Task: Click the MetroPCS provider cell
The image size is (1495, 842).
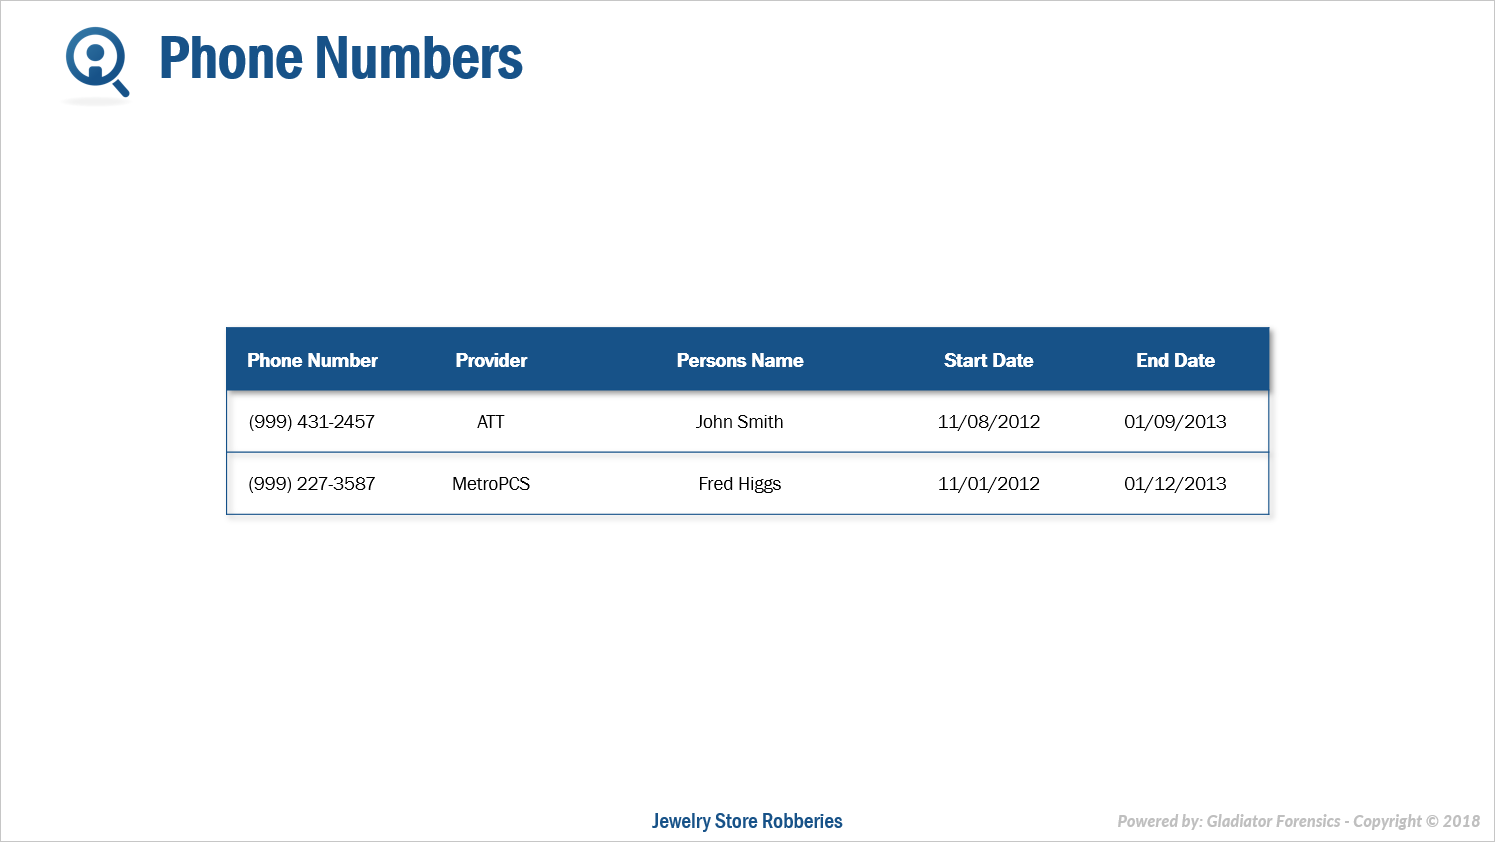Action: [491, 484]
